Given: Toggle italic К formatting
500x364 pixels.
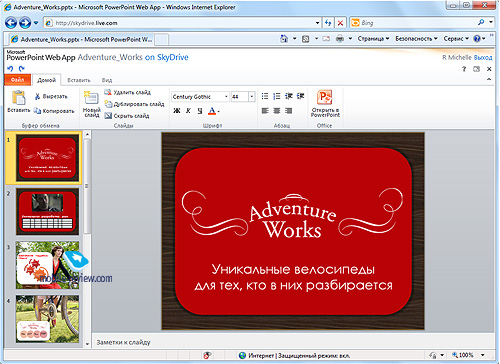Looking at the screenshot, I should [x=188, y=111].
